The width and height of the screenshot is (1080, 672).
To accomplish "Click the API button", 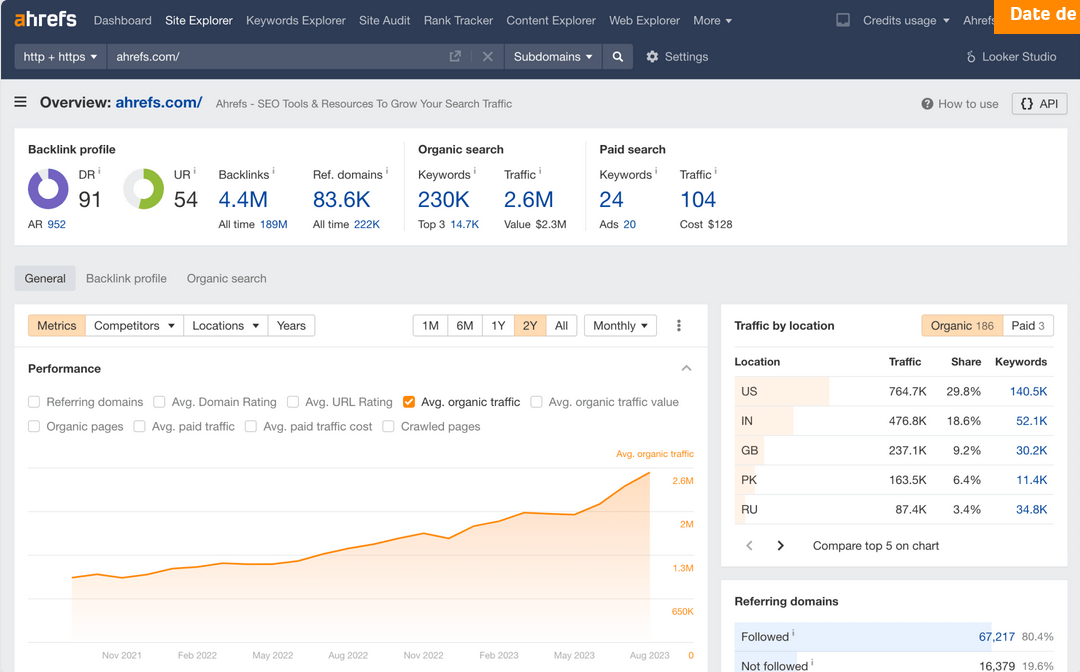I will [1039, 104].
